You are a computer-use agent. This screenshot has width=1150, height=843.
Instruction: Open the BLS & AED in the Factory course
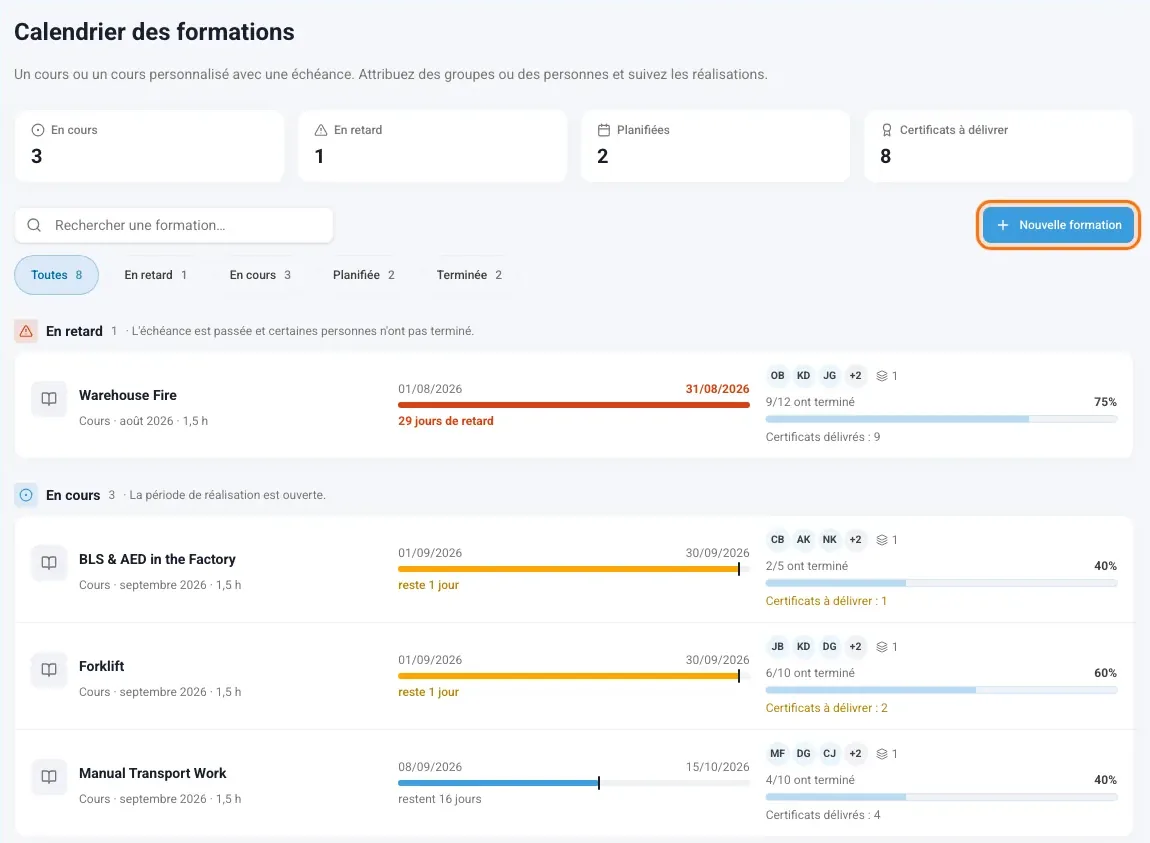coord(157,560)
